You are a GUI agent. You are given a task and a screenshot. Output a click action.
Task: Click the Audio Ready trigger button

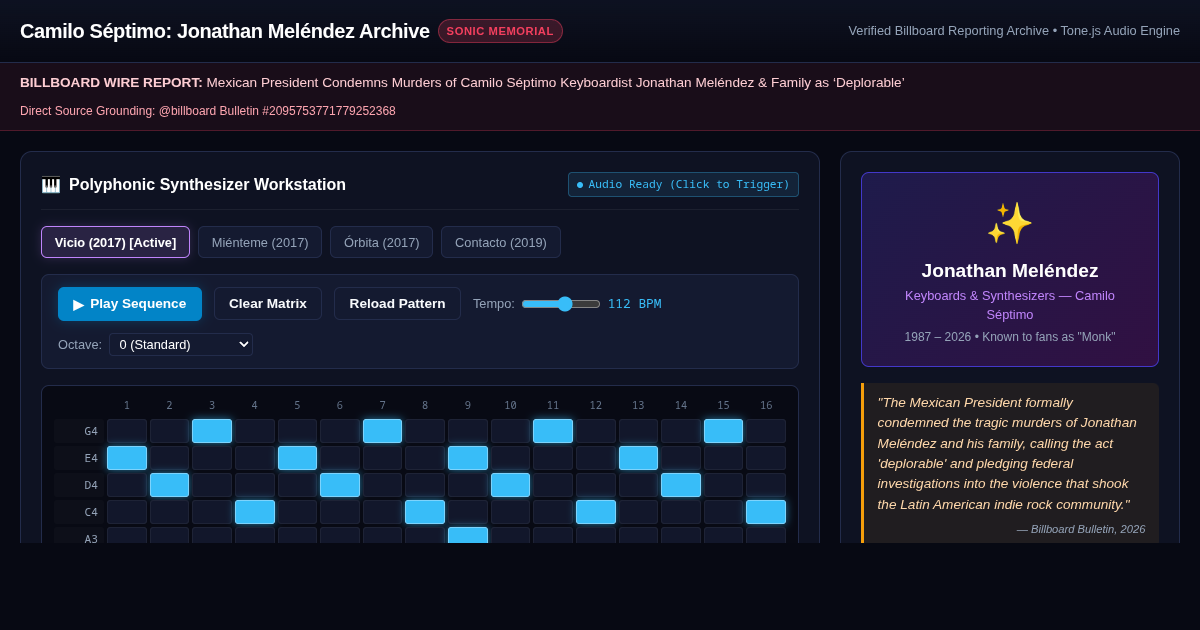683,185
